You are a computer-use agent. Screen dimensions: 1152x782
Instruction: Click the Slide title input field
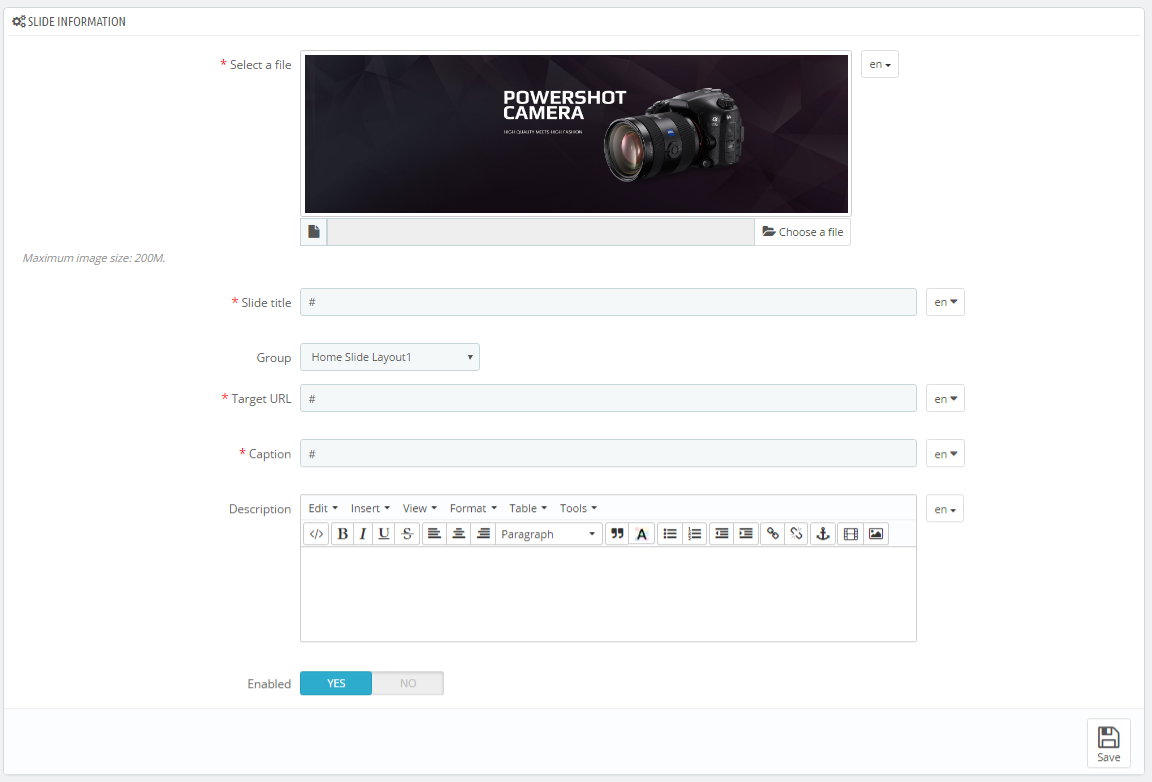click(608, 302)
